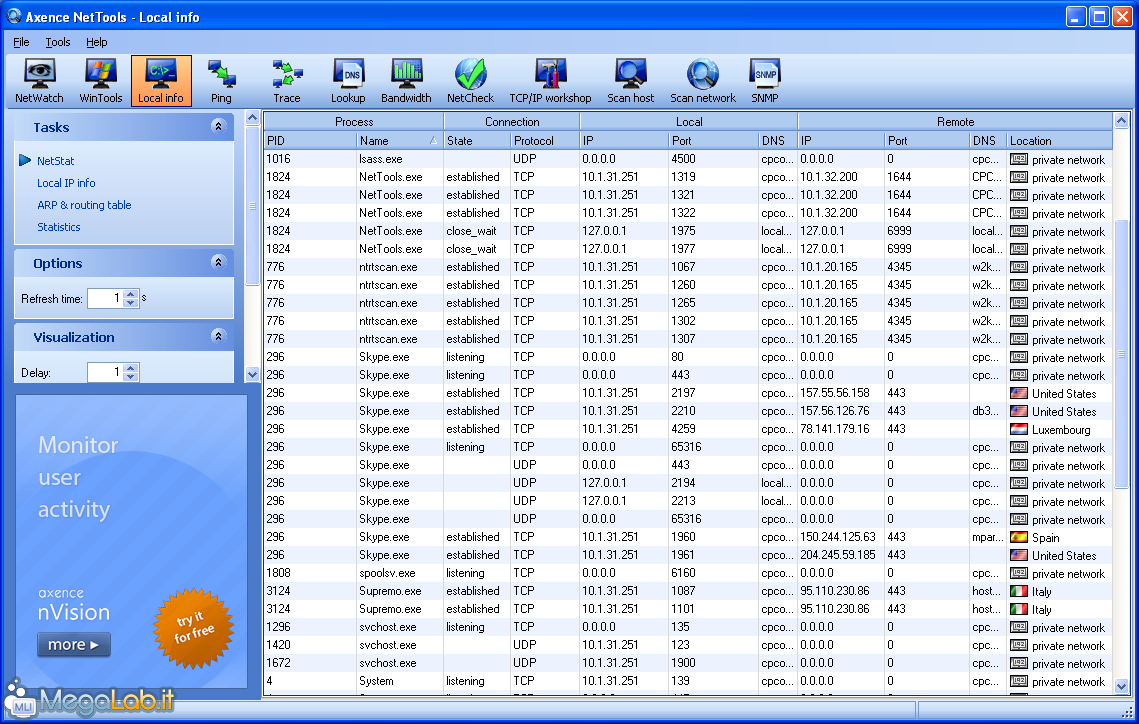Click United States flag for 157.56.126.76
The width and height of the screenshot is (1139, 724).
tap(1018, 411)
